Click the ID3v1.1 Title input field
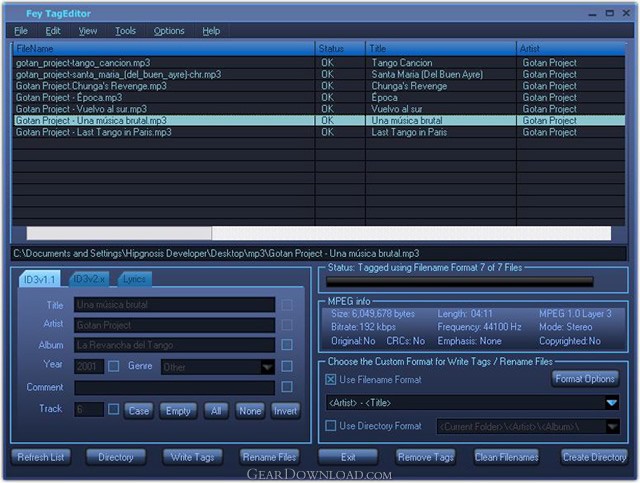Screen dimensions: 640x483 [174, 305]
